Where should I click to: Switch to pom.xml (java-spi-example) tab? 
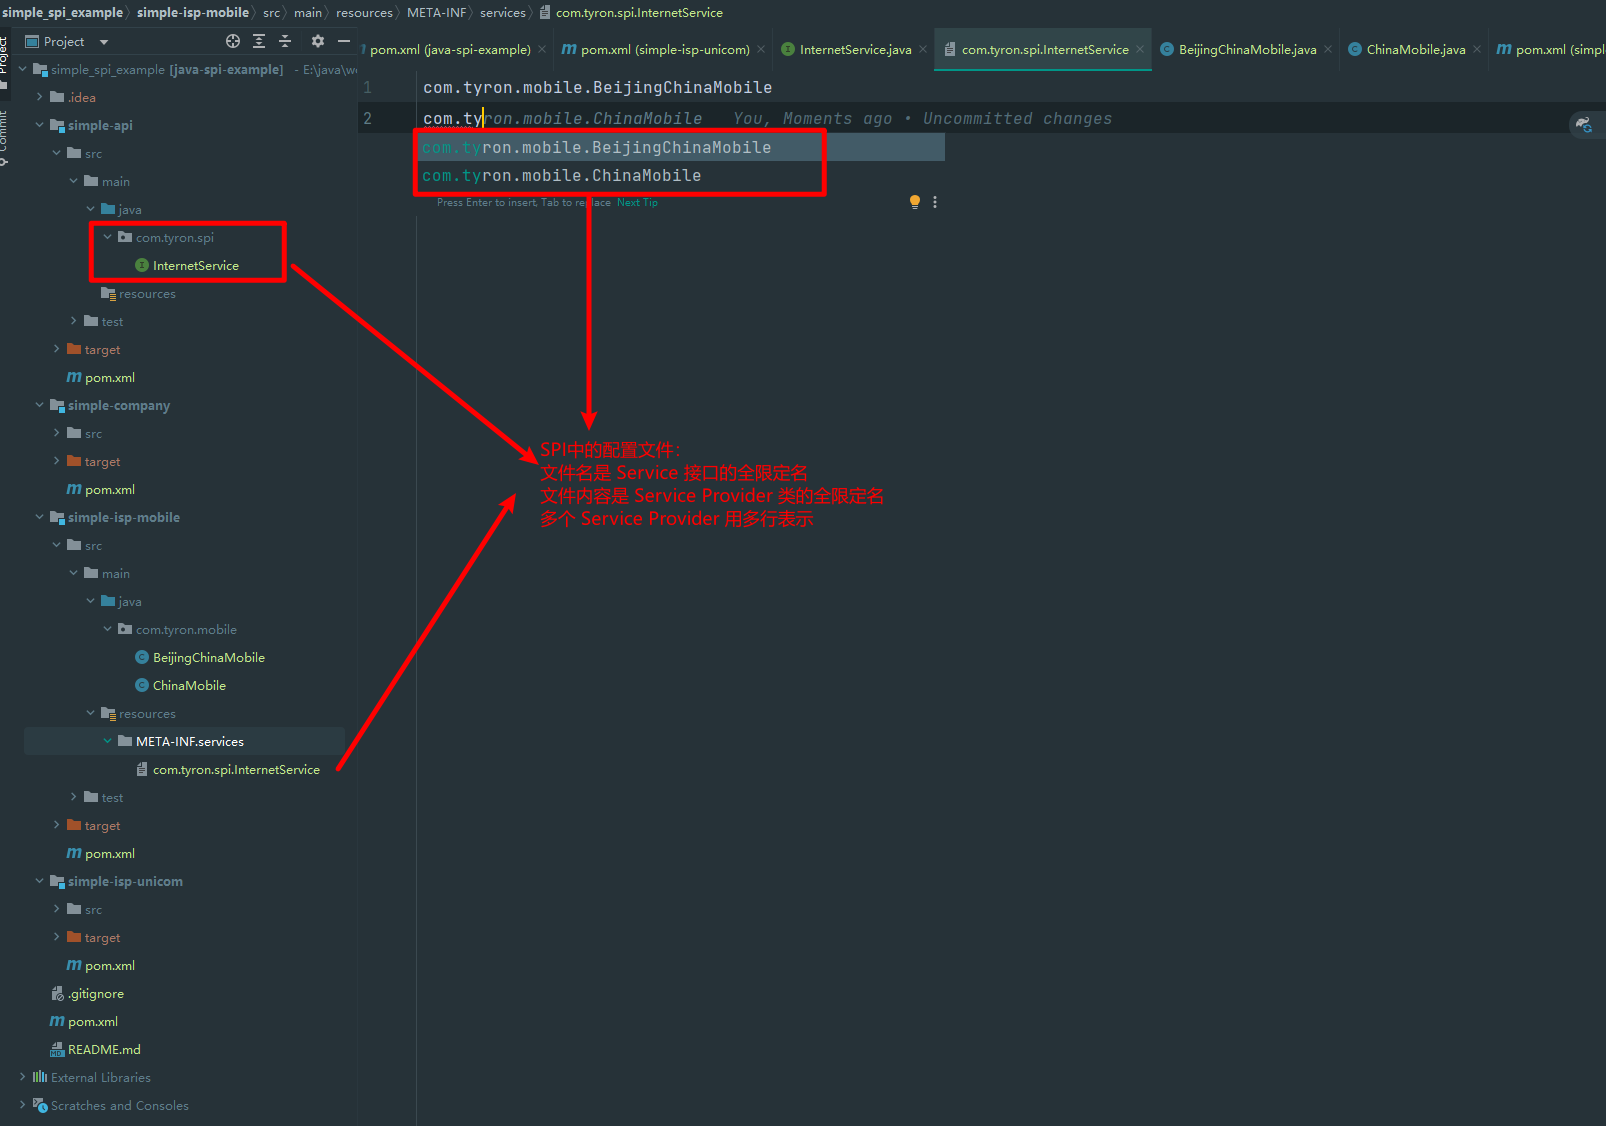[x=449, y=49]
